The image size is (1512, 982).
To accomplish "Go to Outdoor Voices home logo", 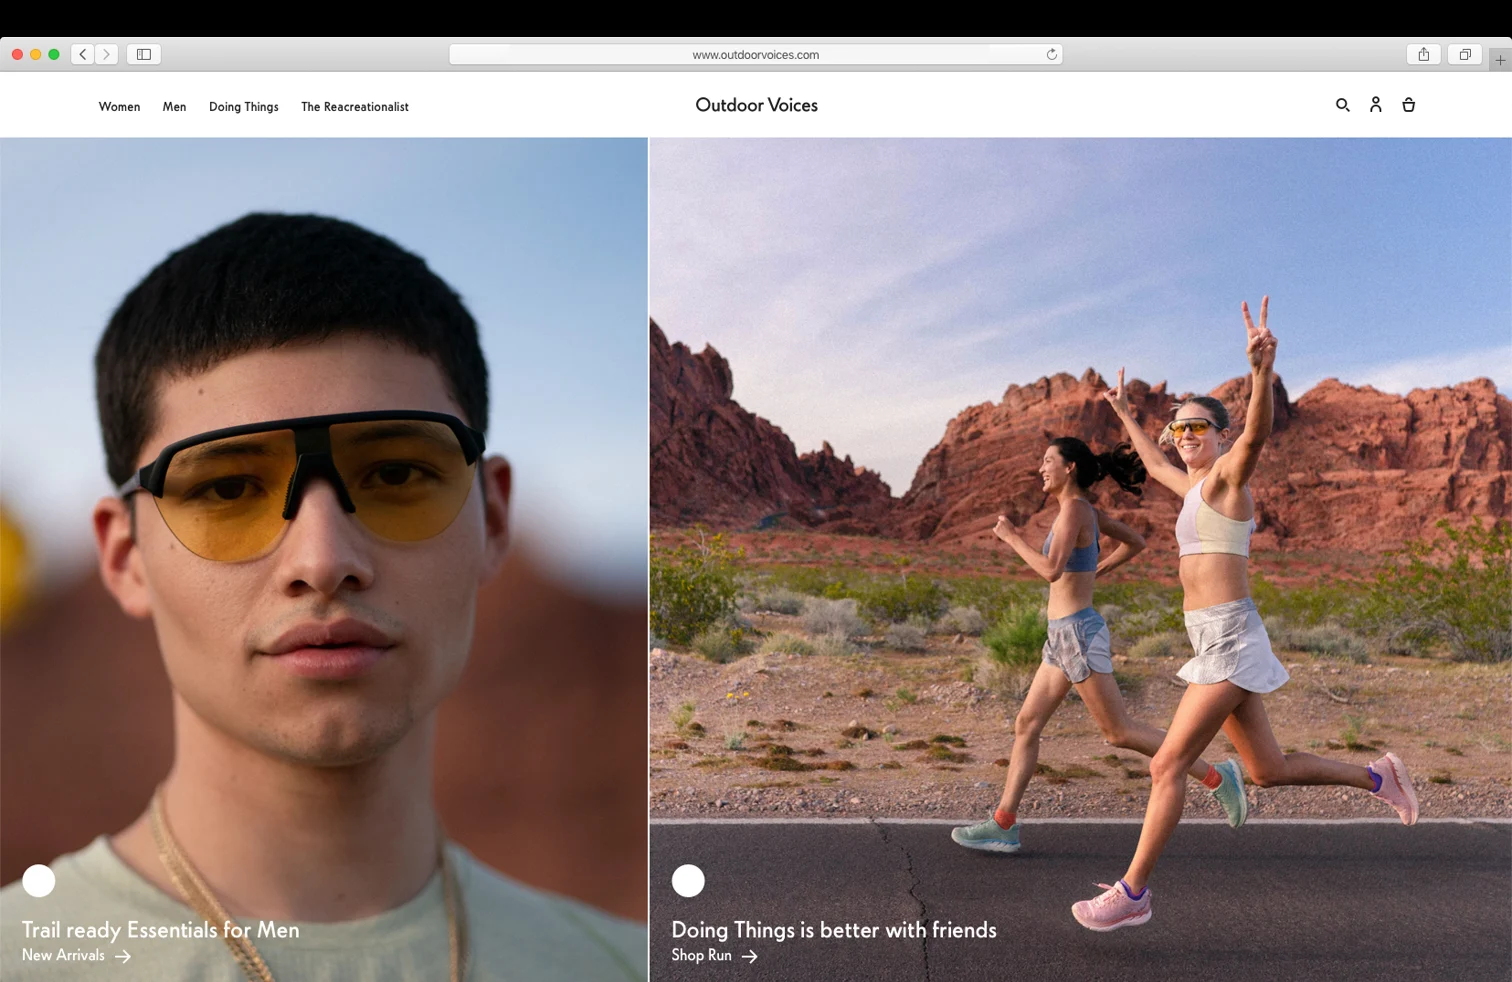I will coord(756,105).
